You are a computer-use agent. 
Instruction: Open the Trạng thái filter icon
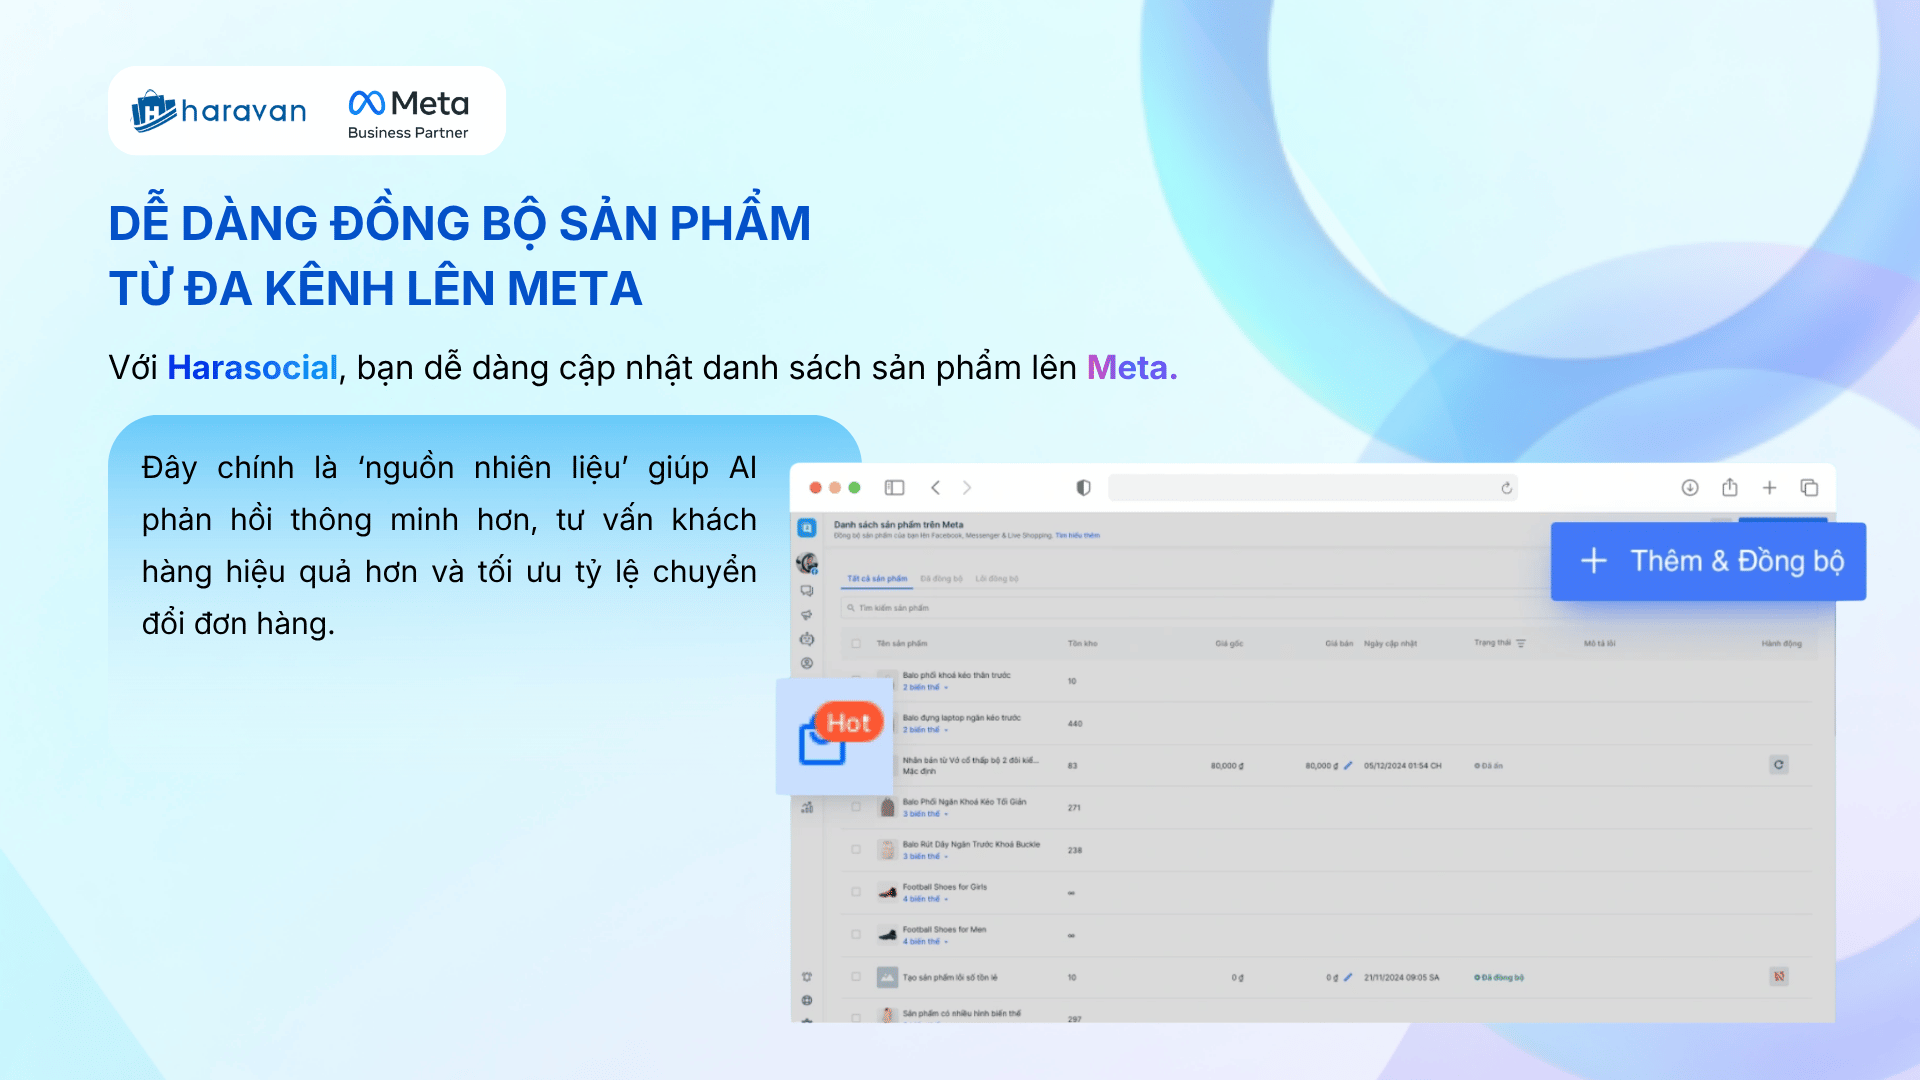click(x=1521, y=643)
